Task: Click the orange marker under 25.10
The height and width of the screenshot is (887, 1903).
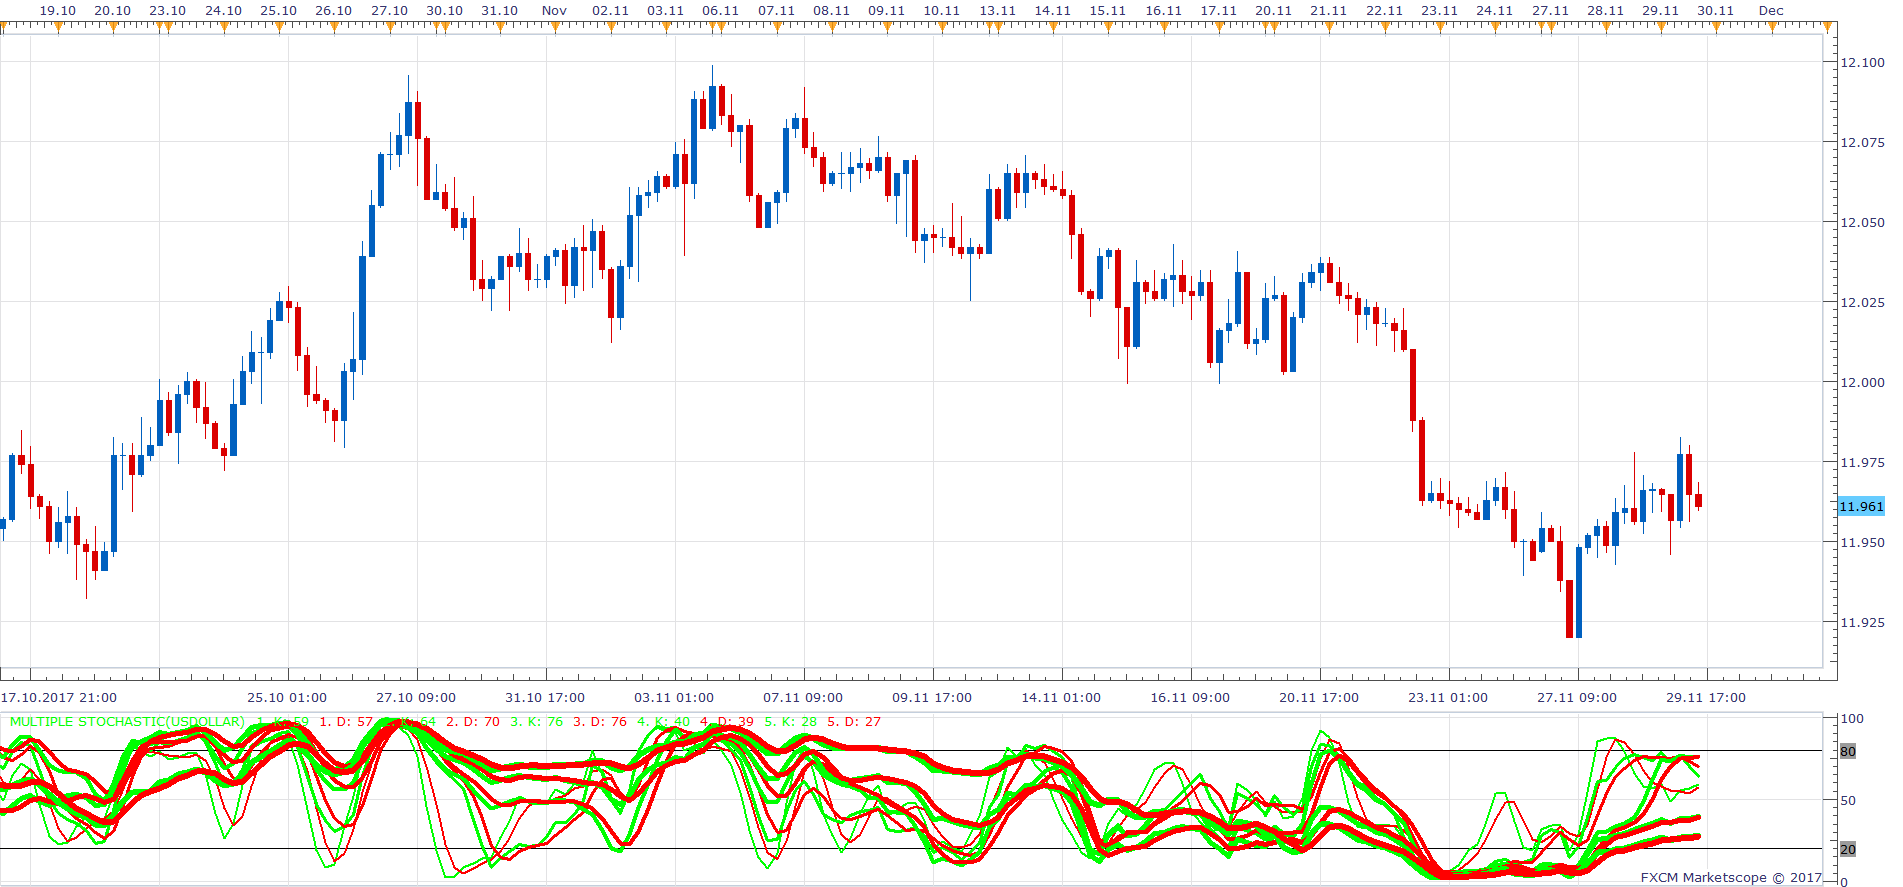Action: point(279,27)
